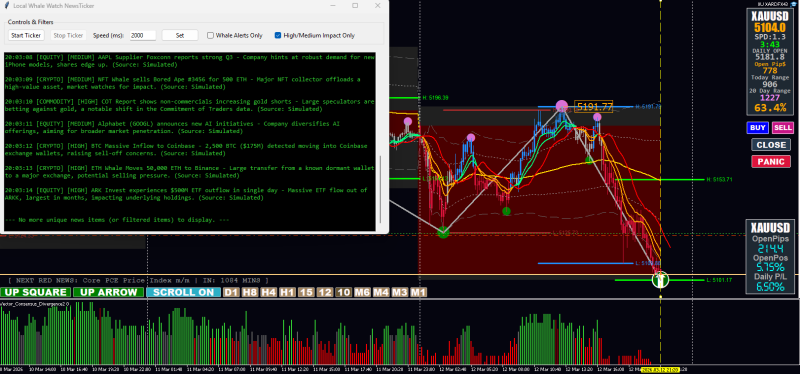Viewport: 800px width, 374px height.
Task: Click the 5191.77 price label on chart
Action: click(x=594, y=107)
